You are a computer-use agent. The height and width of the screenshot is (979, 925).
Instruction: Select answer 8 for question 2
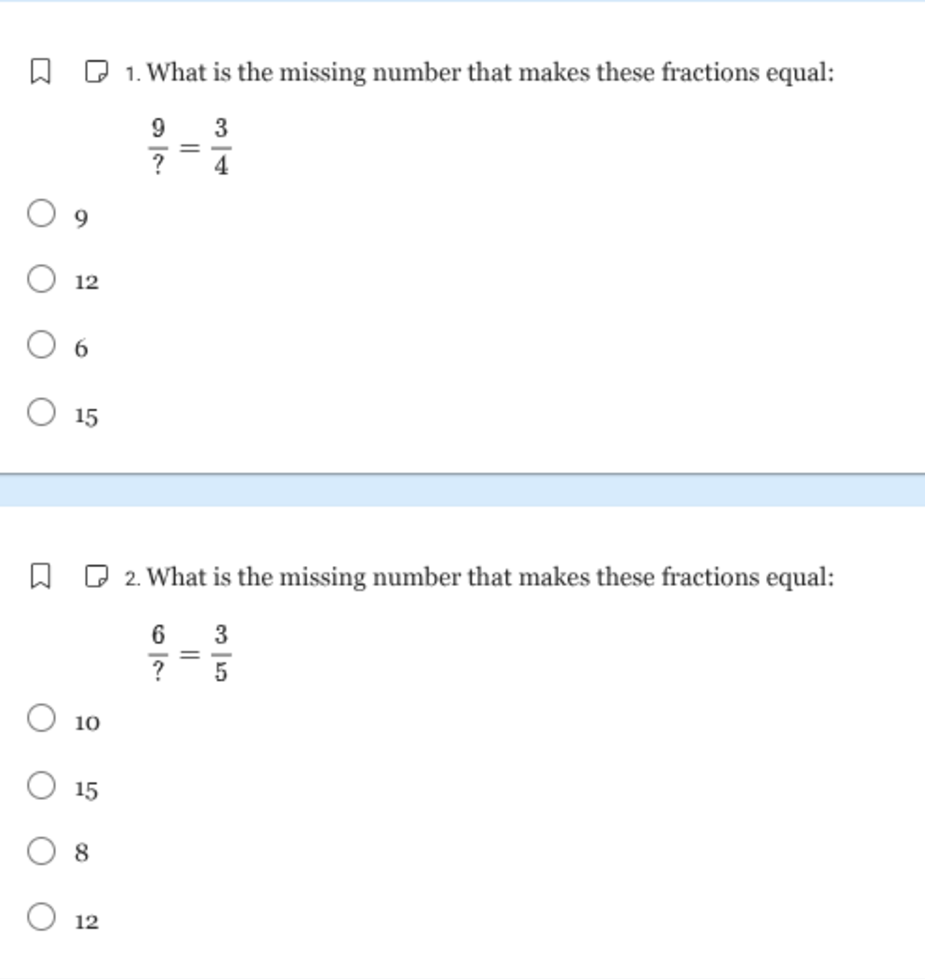40,849
